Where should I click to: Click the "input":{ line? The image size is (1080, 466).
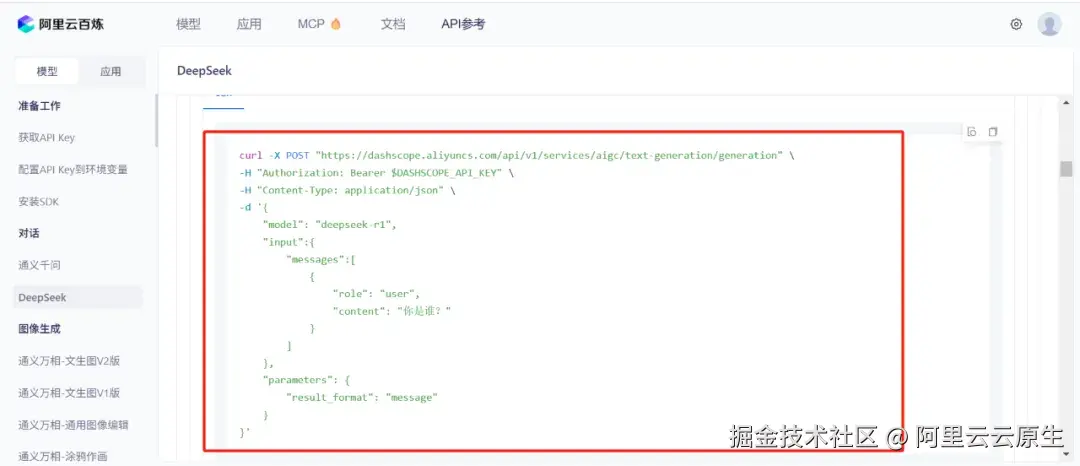(288, 242)
